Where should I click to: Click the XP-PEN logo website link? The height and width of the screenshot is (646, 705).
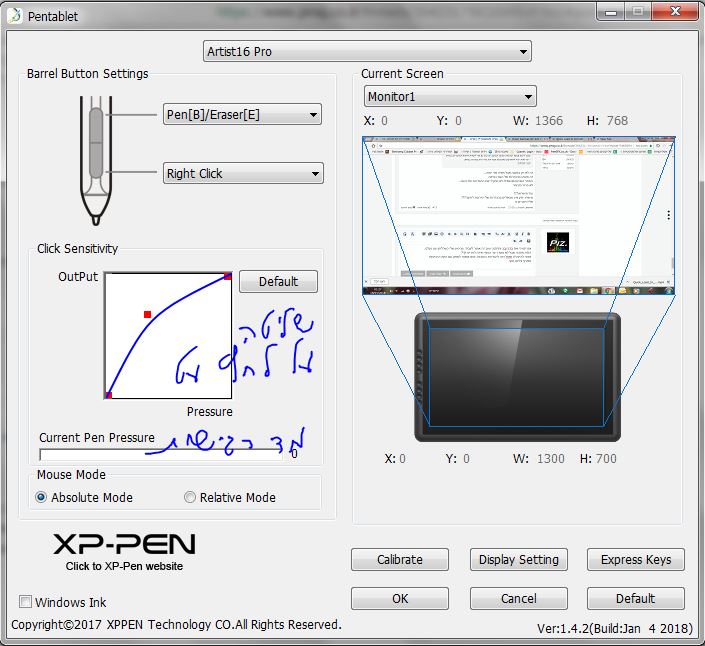click(x=124, y=551)
